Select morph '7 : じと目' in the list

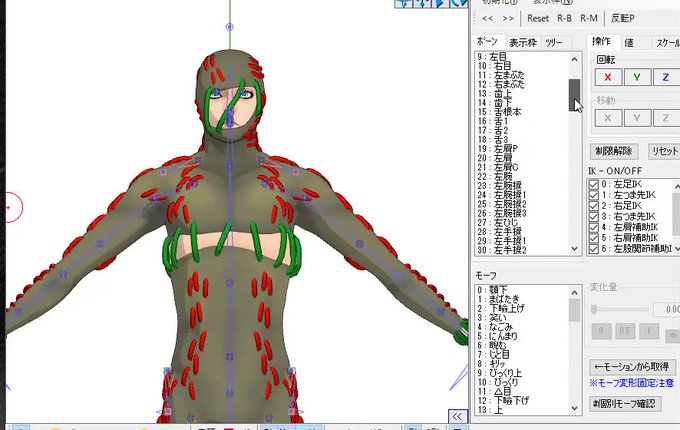(494, 355)
